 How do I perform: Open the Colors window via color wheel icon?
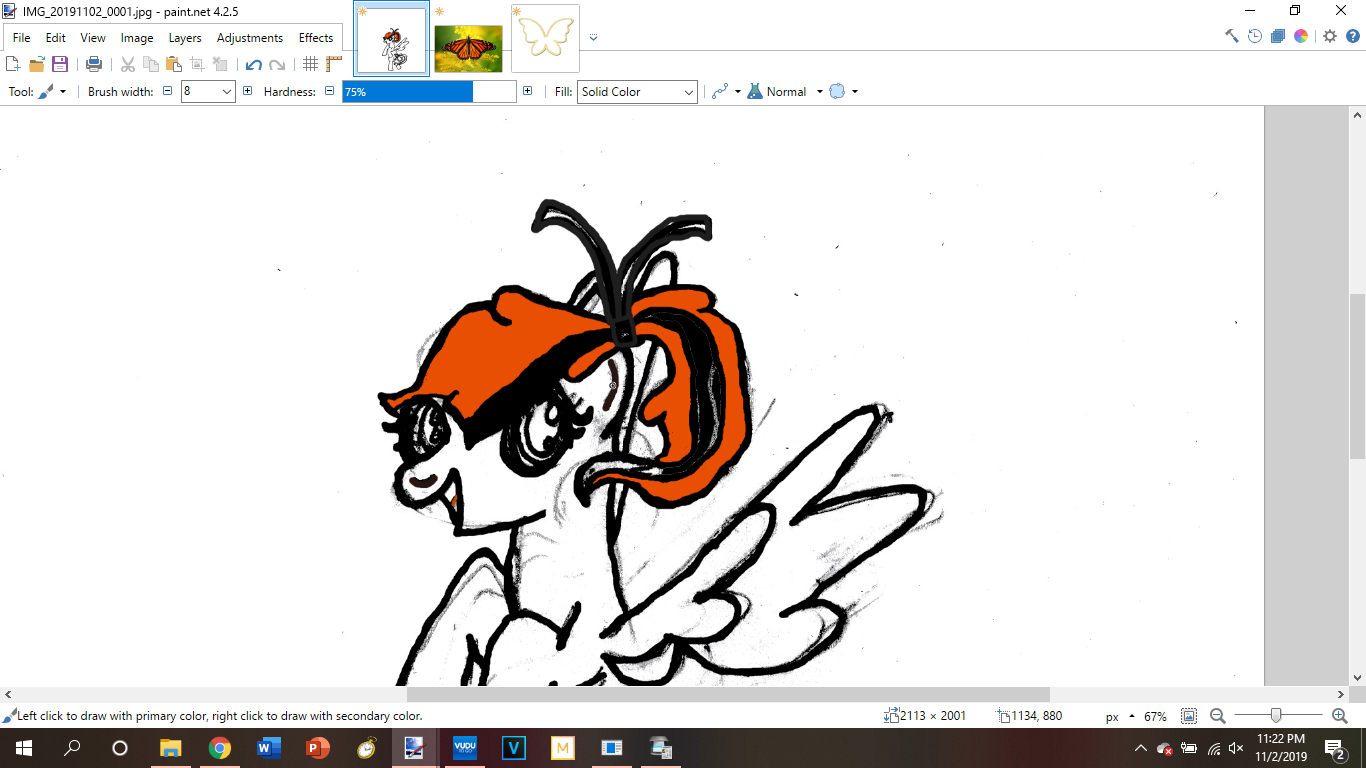(x=1301, y=36)
